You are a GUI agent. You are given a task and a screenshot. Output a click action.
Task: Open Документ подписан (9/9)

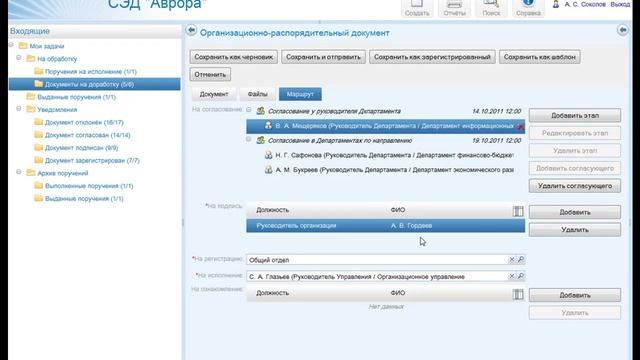pyautogui.click(x=81, y=147)
